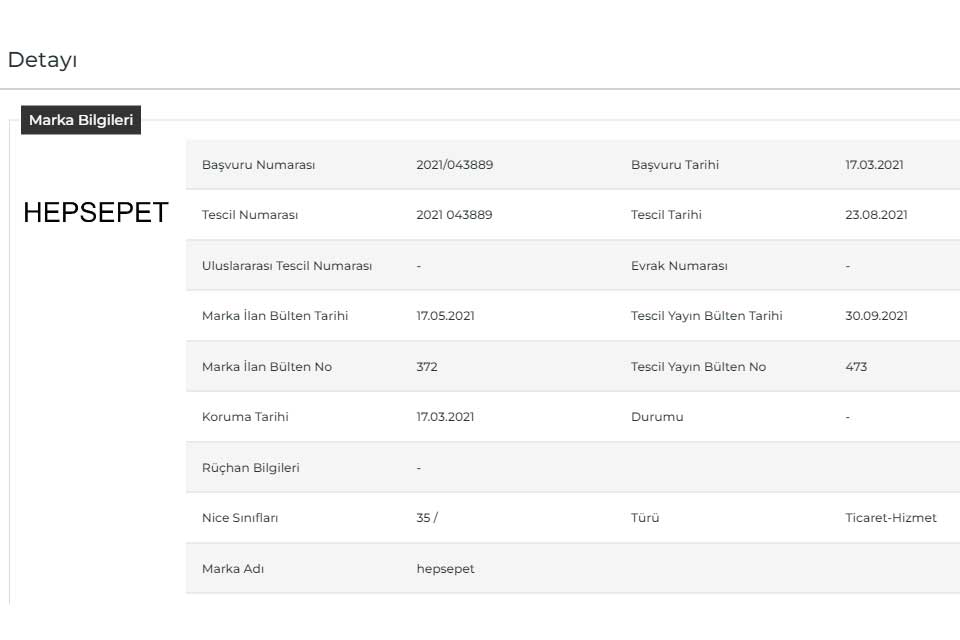
Task: Click the Nice Sınıfları label
Action: coord(240,518)
